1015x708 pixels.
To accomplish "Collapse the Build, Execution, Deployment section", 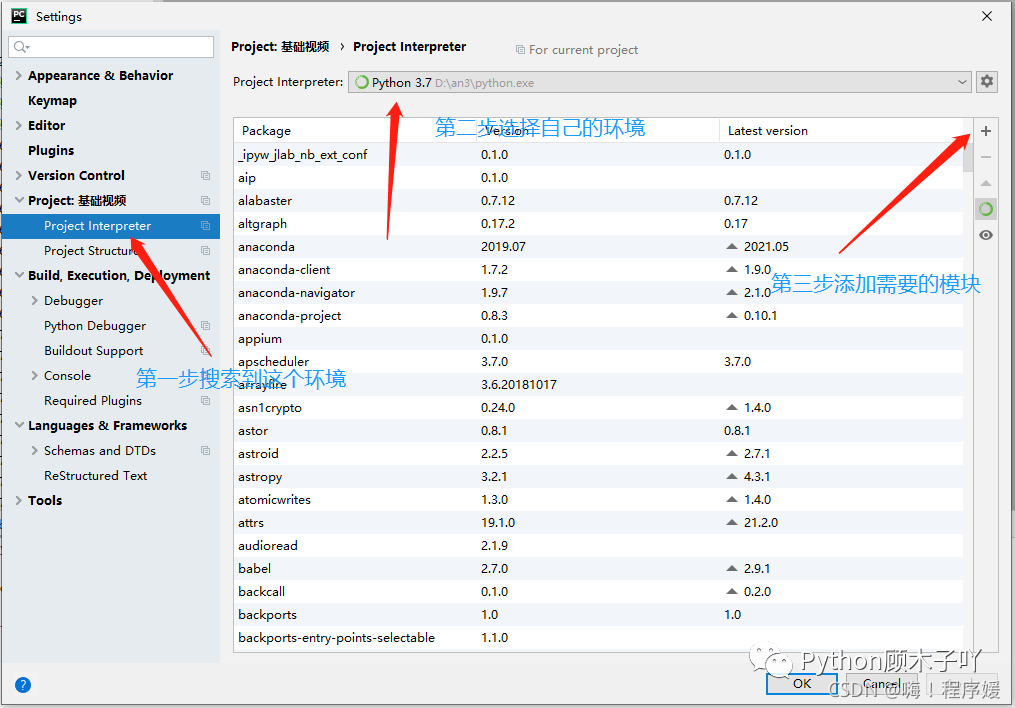I will 19,275.
